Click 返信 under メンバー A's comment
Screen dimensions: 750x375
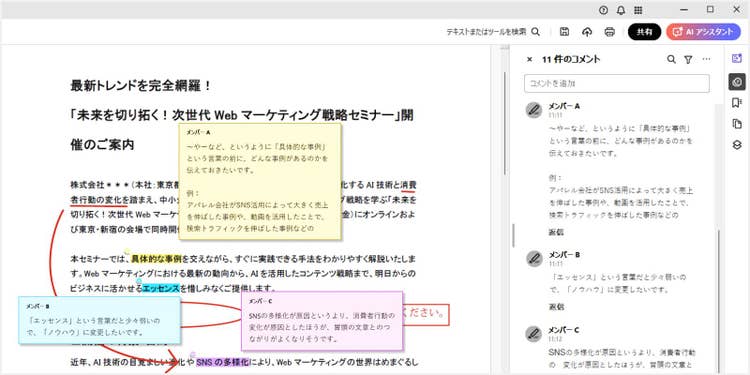coord(556,232)
